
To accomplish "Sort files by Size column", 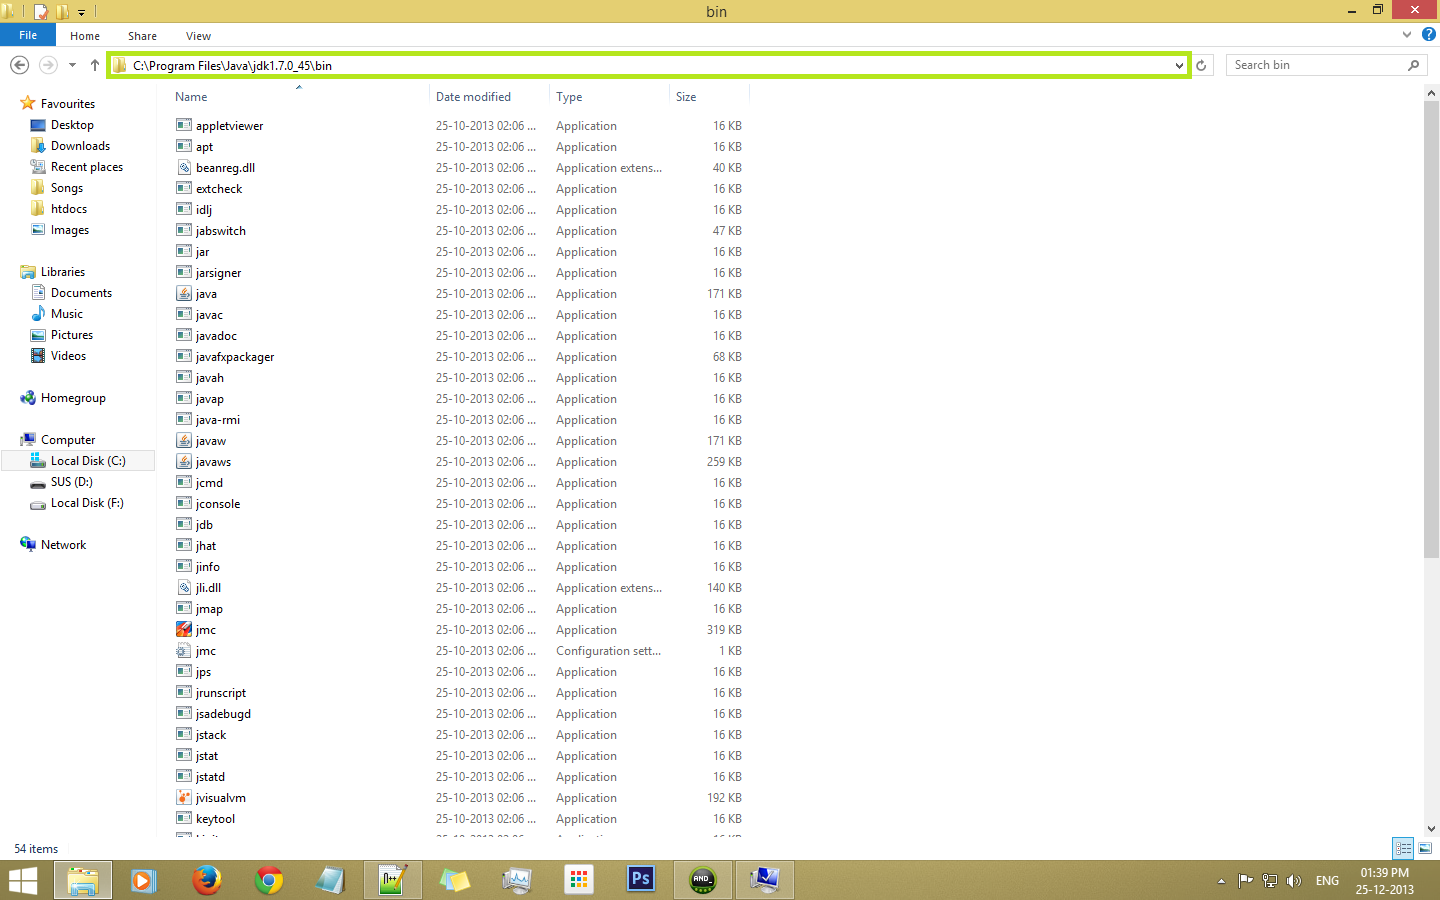I will point(686,97).
